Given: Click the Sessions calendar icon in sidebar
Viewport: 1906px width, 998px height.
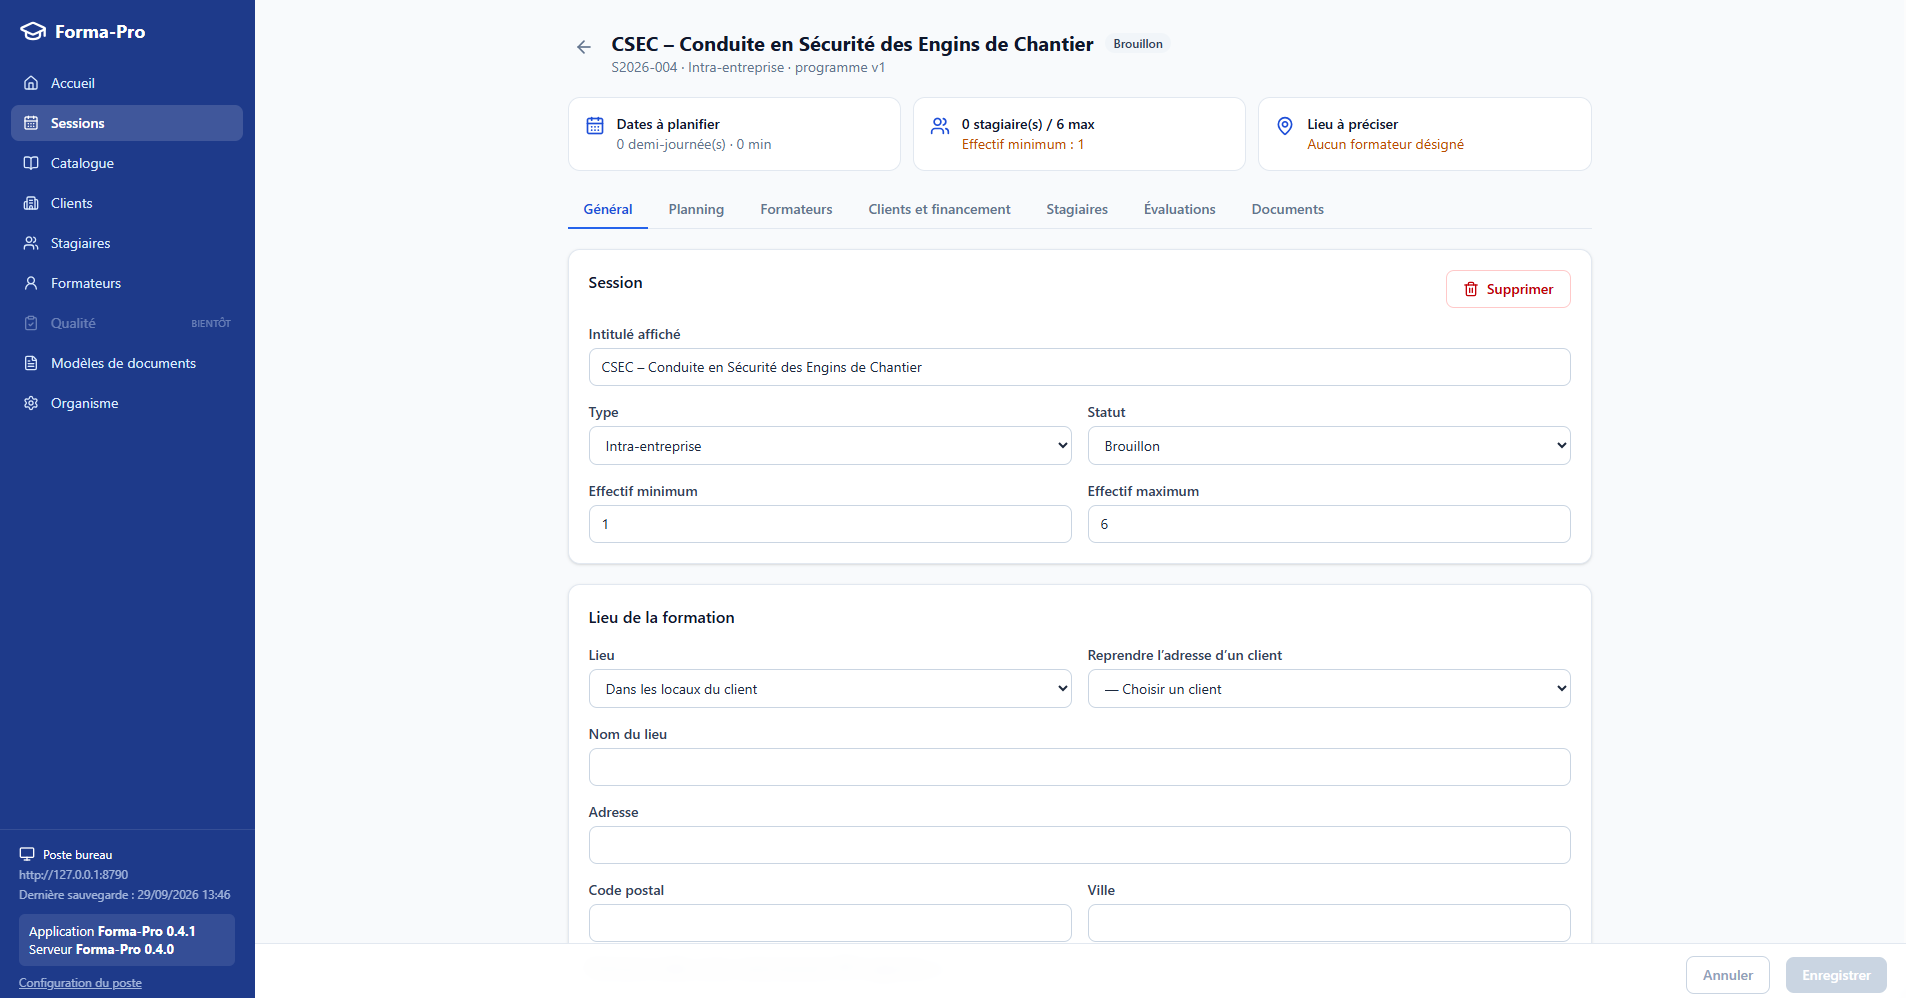Looking at the screenshot, I should click(31, 123).
